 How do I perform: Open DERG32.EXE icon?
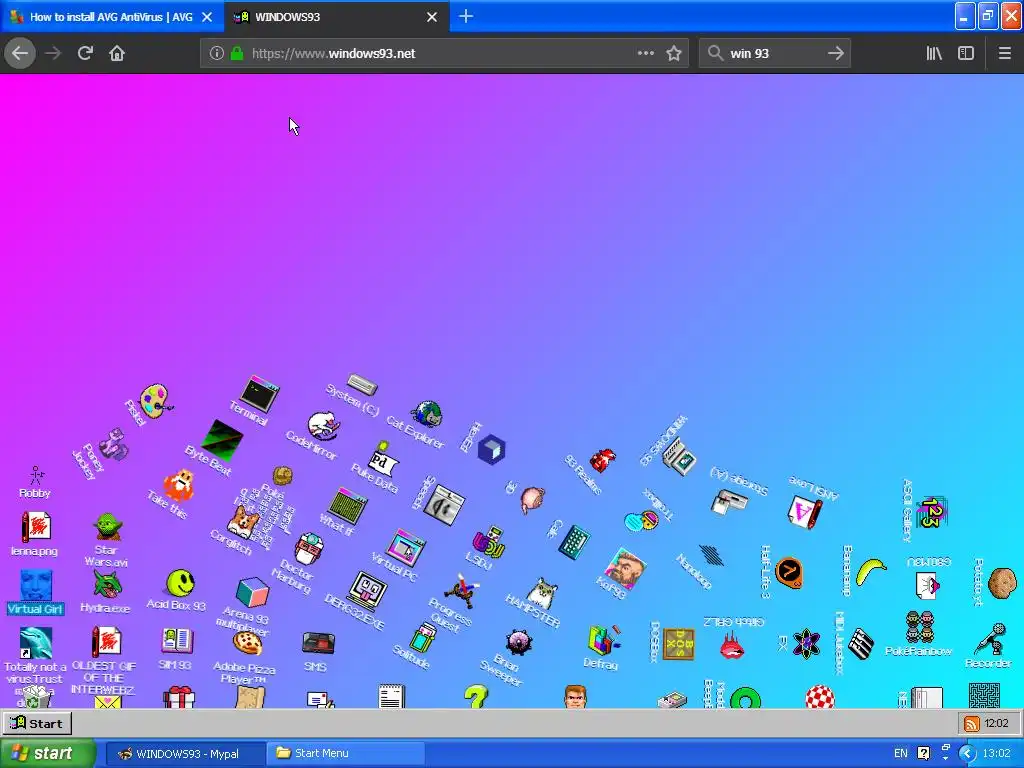pyautogui.click(x=367, y=591)
